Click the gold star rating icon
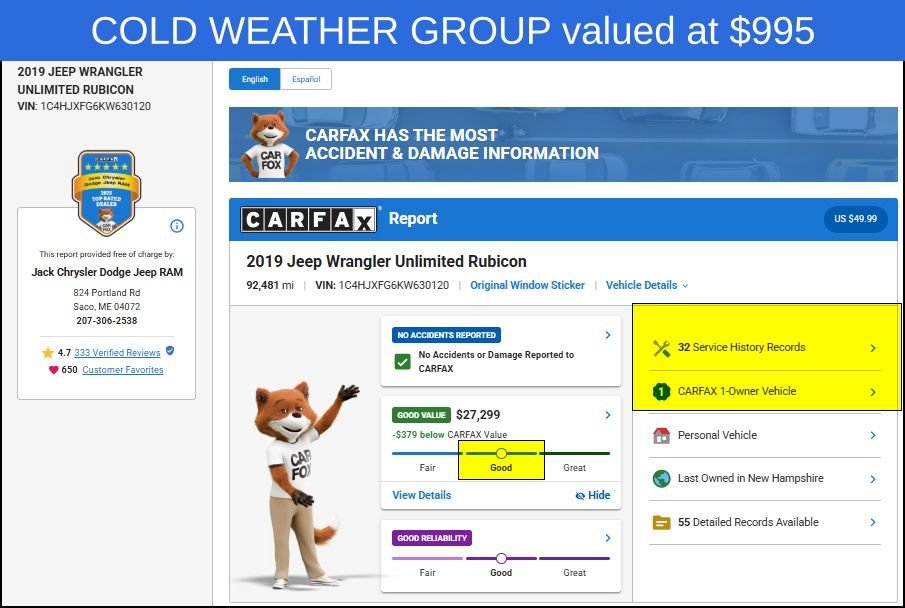The height and width of the screenshot is (608, 905). (47, 353)
